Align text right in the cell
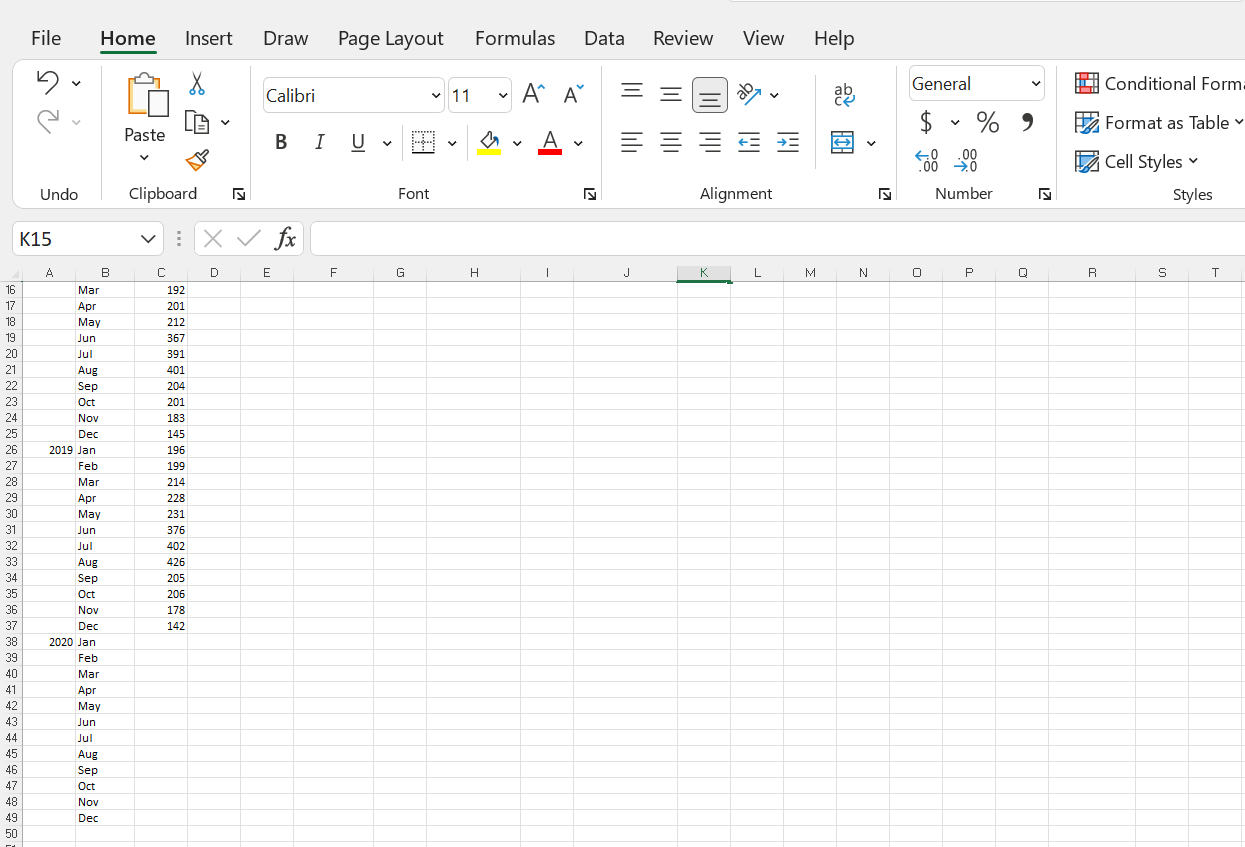 point(710,143)
